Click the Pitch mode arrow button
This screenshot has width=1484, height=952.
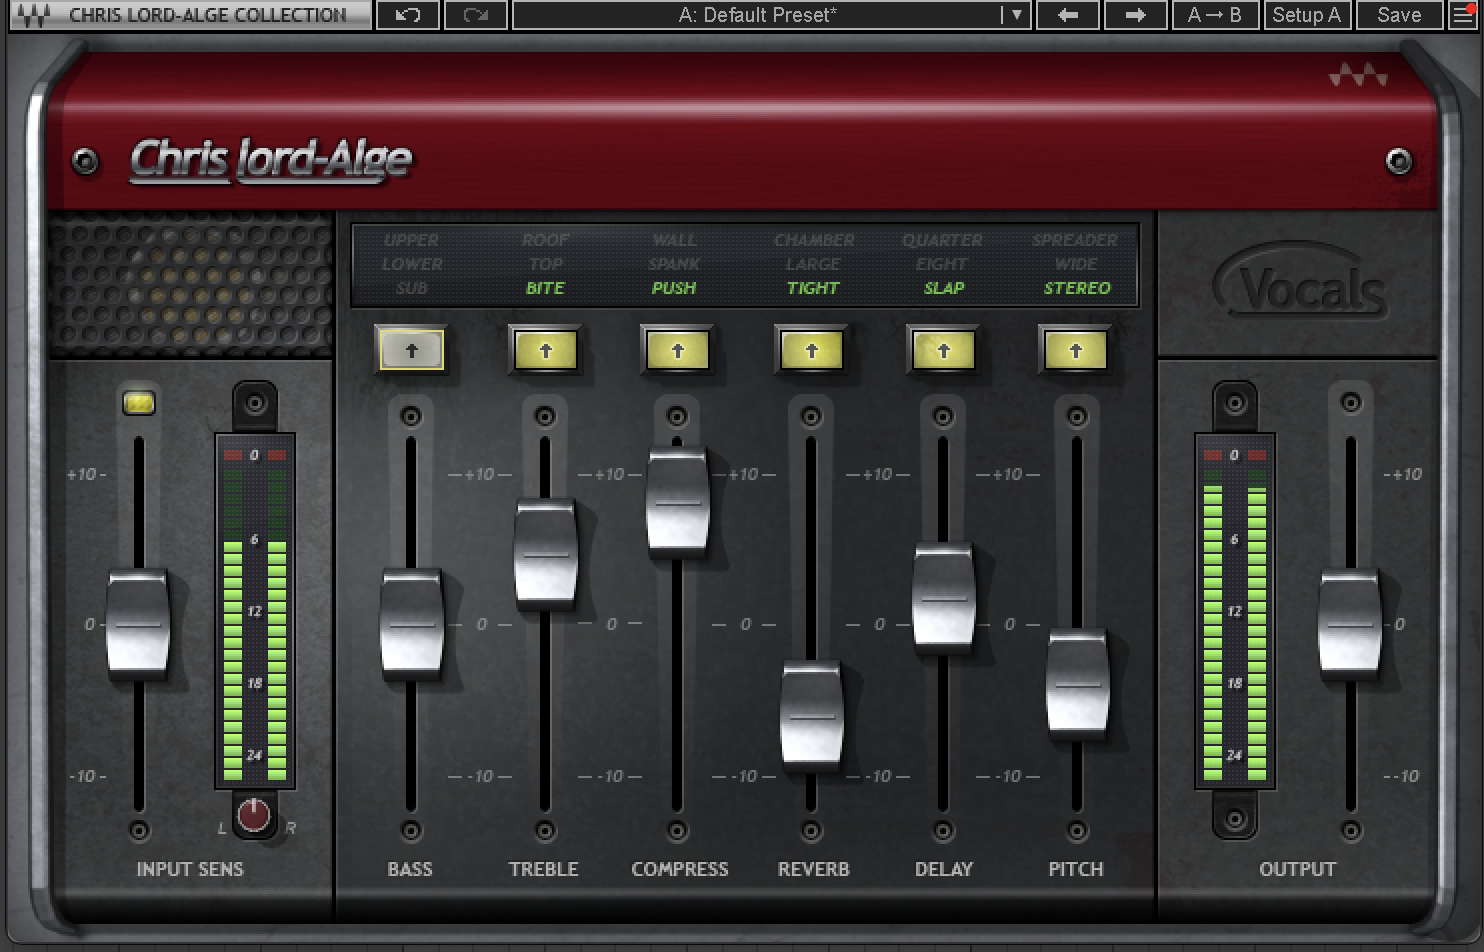(x=1076, y=351)
